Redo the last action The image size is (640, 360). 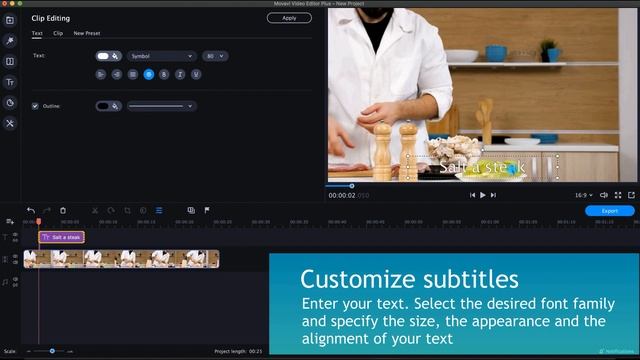coord(47,210)
